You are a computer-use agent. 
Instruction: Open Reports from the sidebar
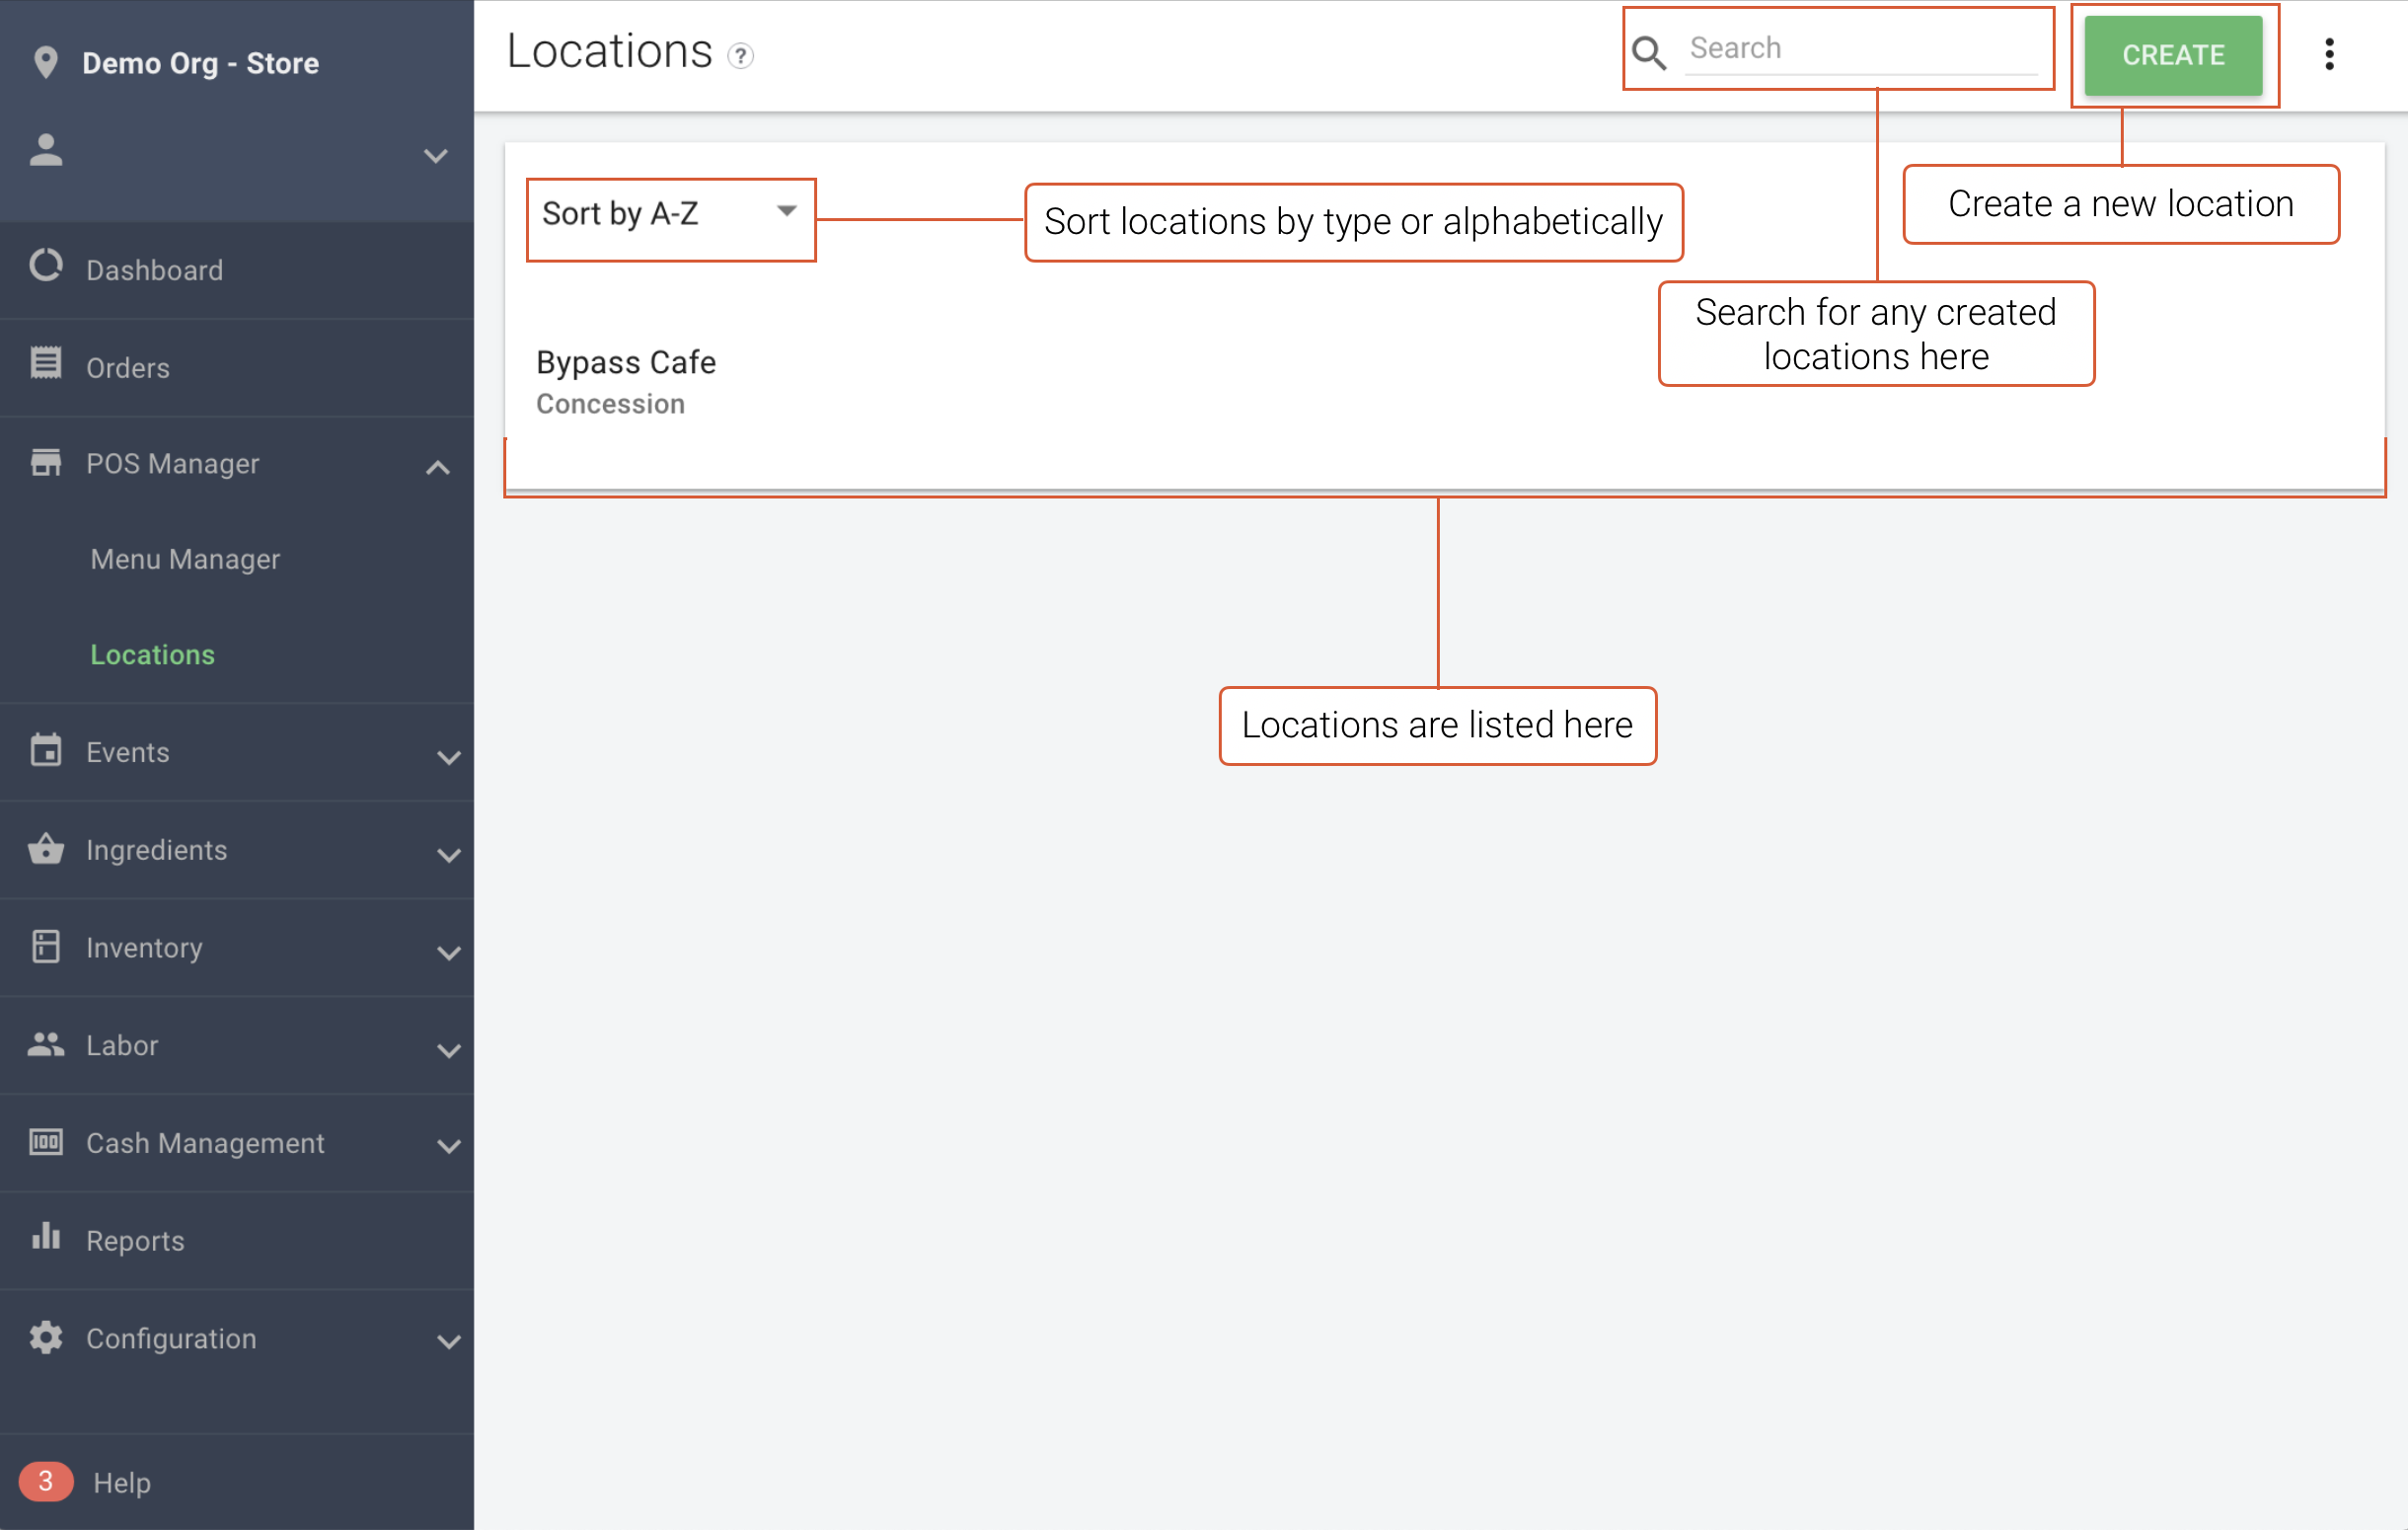coord(135,1241)
